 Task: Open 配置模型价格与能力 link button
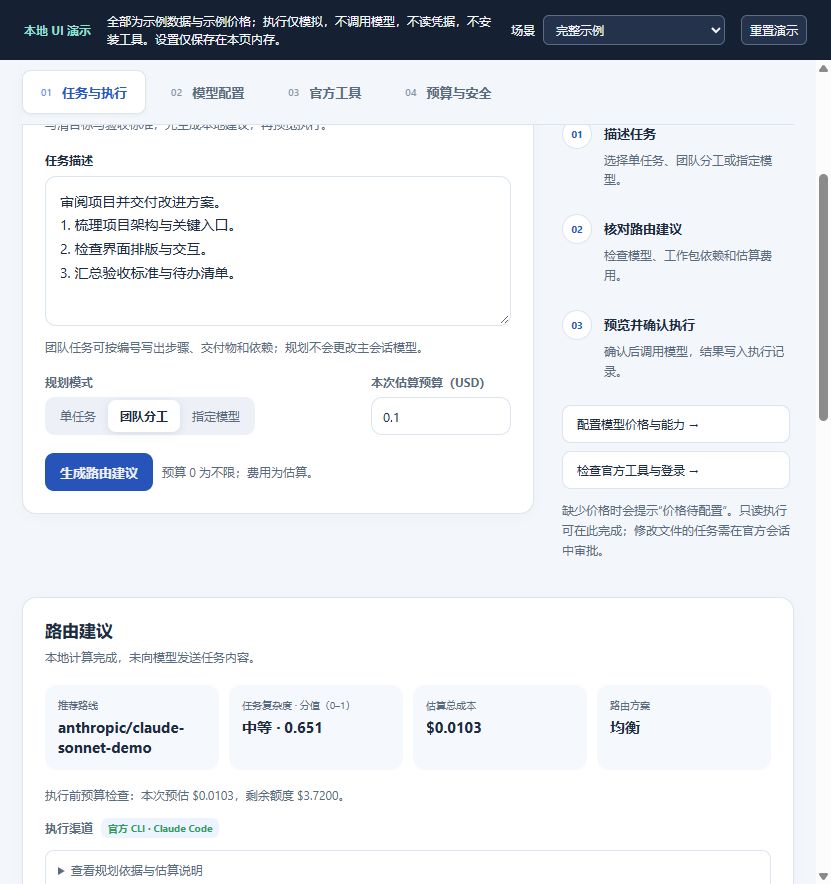675,424
